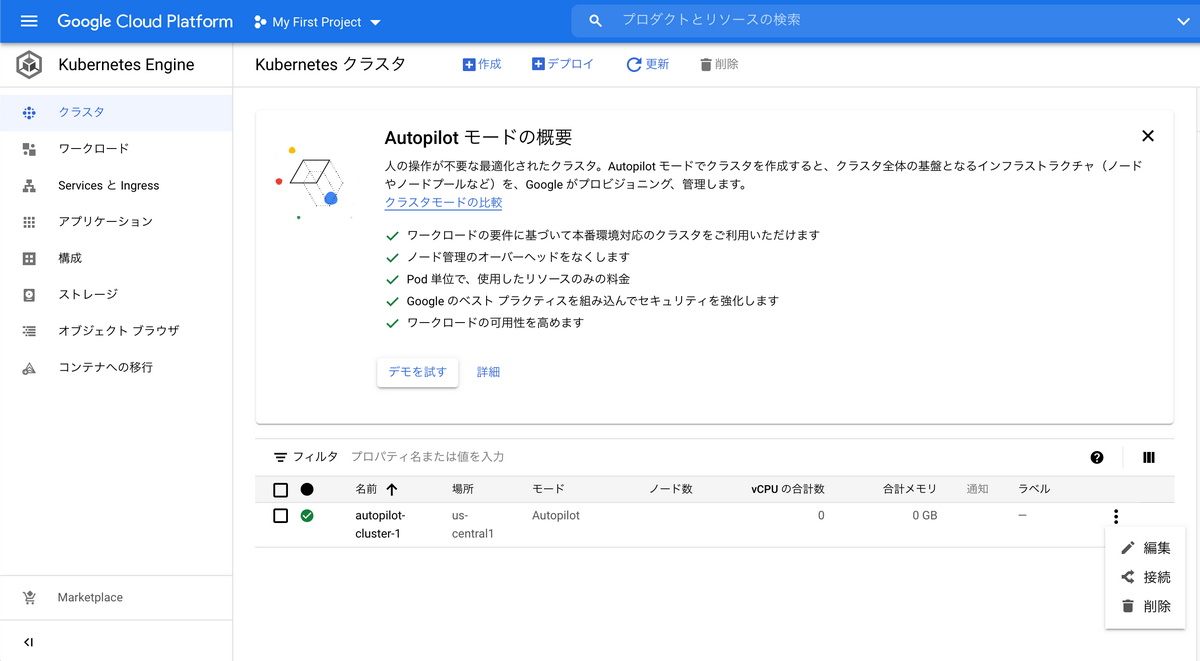This screenshot has width=1200, height=661.
Task: Click the Google Cloud Platform title
Action: [x=145, y=21]
